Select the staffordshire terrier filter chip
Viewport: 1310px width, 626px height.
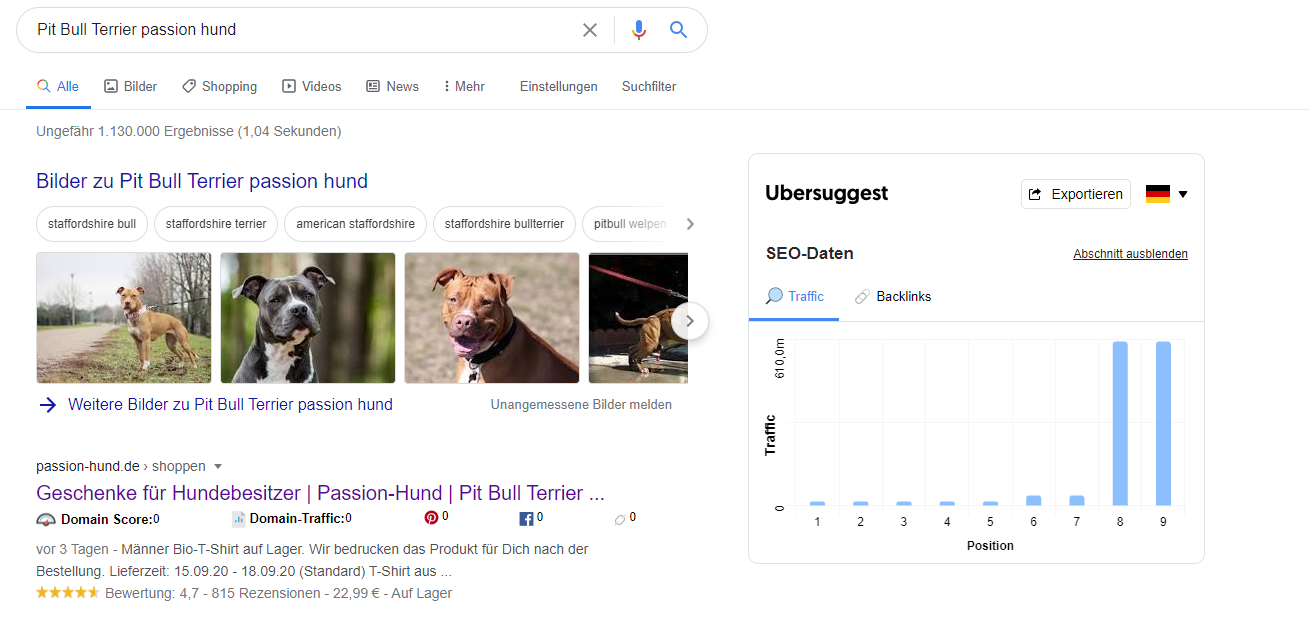click(x=216, y=224)
